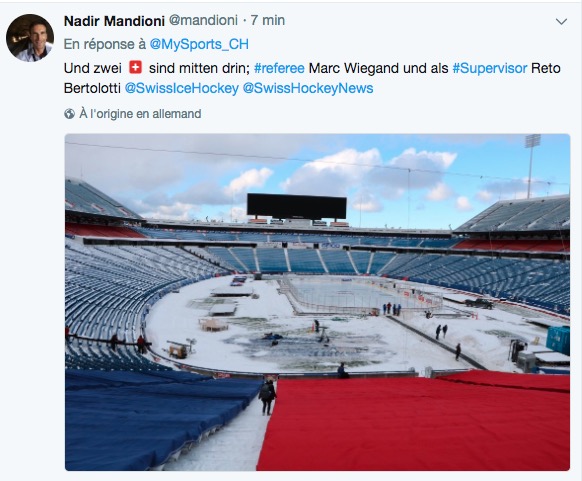Viewport: 582px width, 481px height.
Task: Click the hockey rink in the photo
Action: tap(360, 295)
